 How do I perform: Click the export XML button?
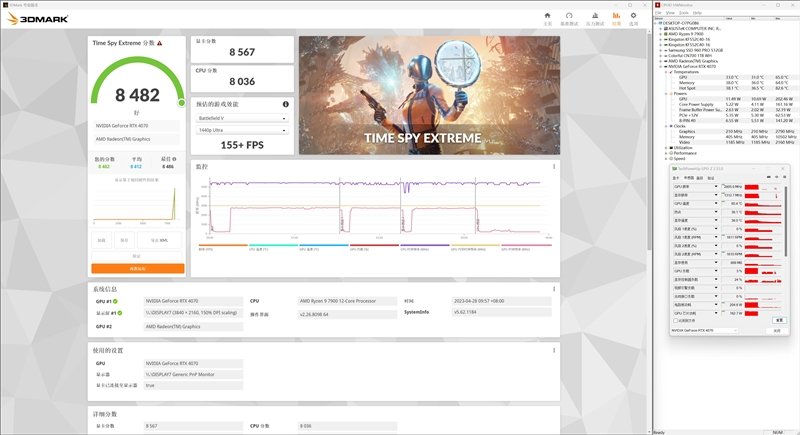[x=160, y=240]
